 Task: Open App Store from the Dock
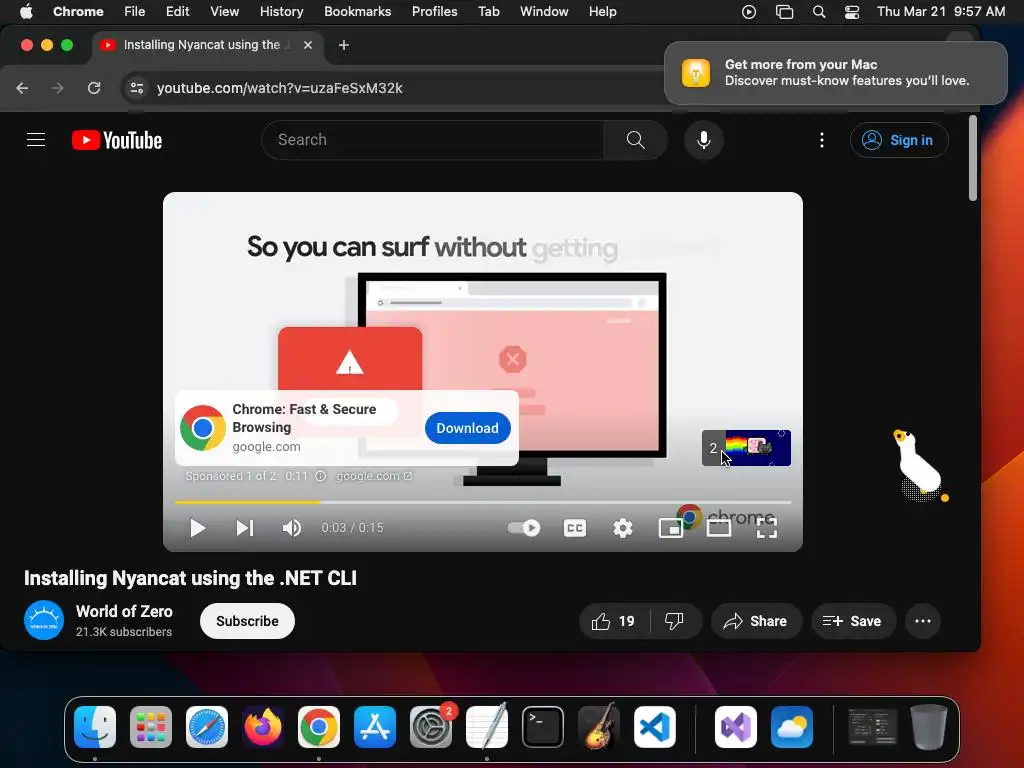coord(375,727)
